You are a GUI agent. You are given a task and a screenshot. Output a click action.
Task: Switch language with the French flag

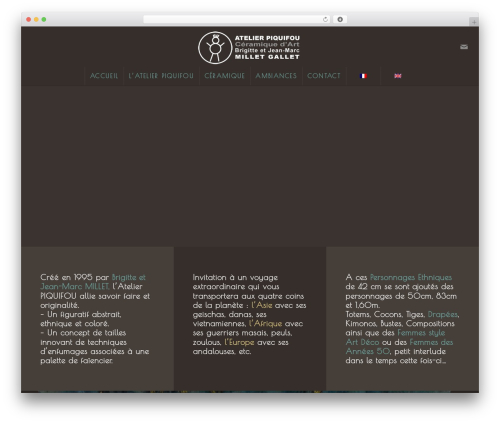363,76
